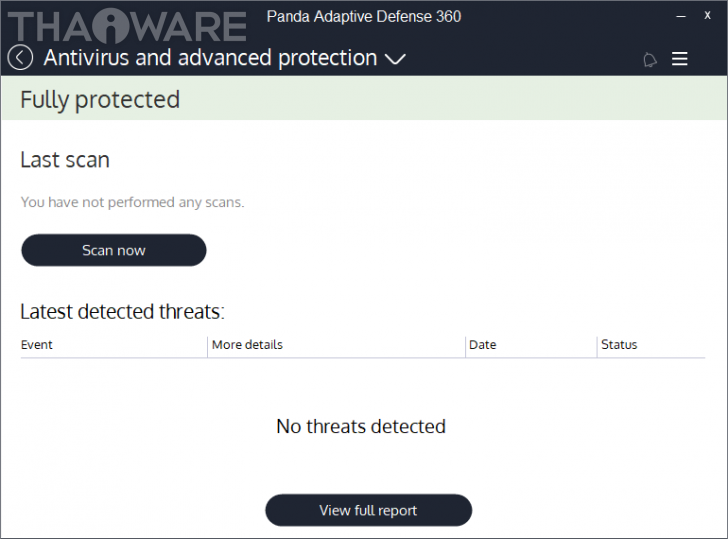Go back using the circular arrow icon
This screenshot has height=539, width=728.
point(20,58)
